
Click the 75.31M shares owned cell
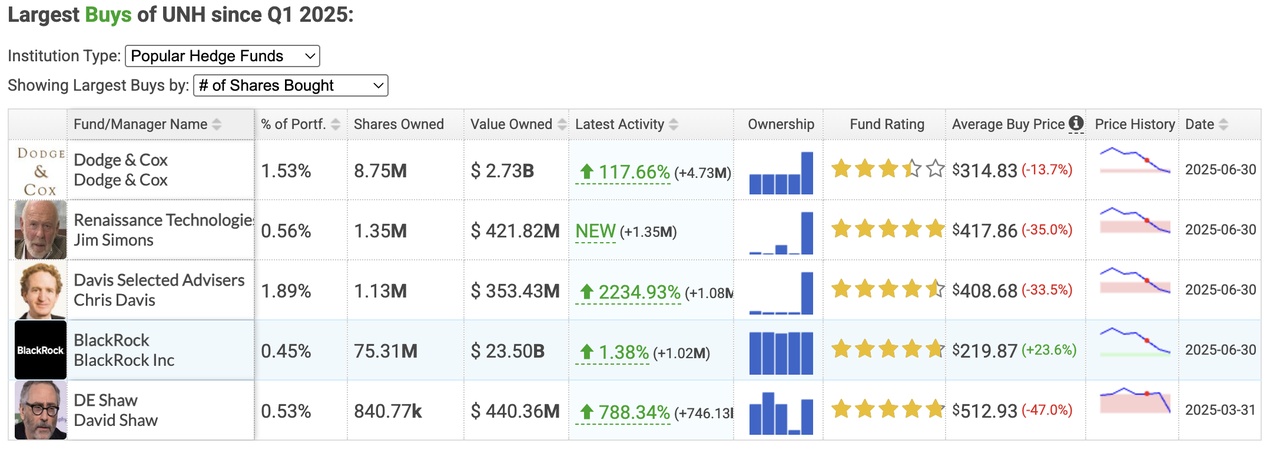tap(386, 351)
